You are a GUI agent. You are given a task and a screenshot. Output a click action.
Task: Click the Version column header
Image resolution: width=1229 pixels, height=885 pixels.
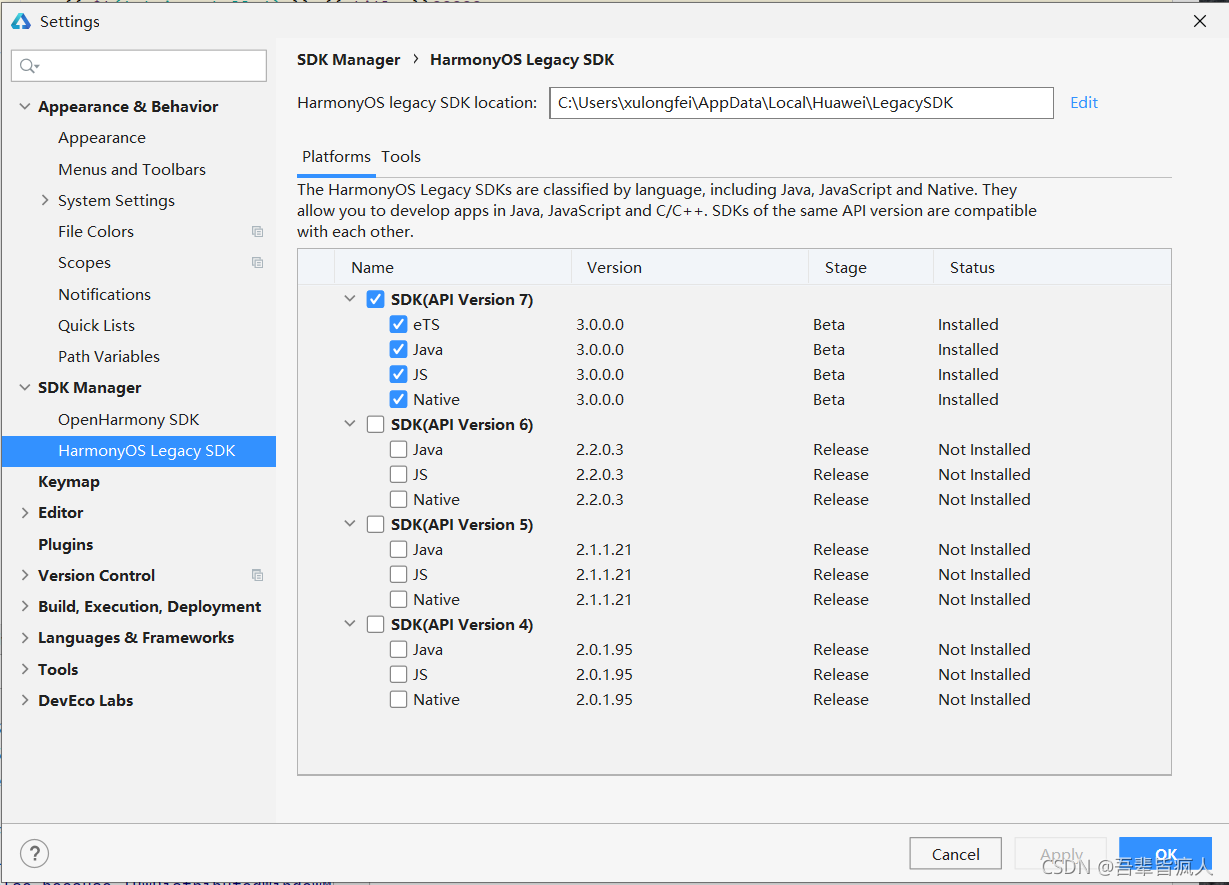coord(690,268)
